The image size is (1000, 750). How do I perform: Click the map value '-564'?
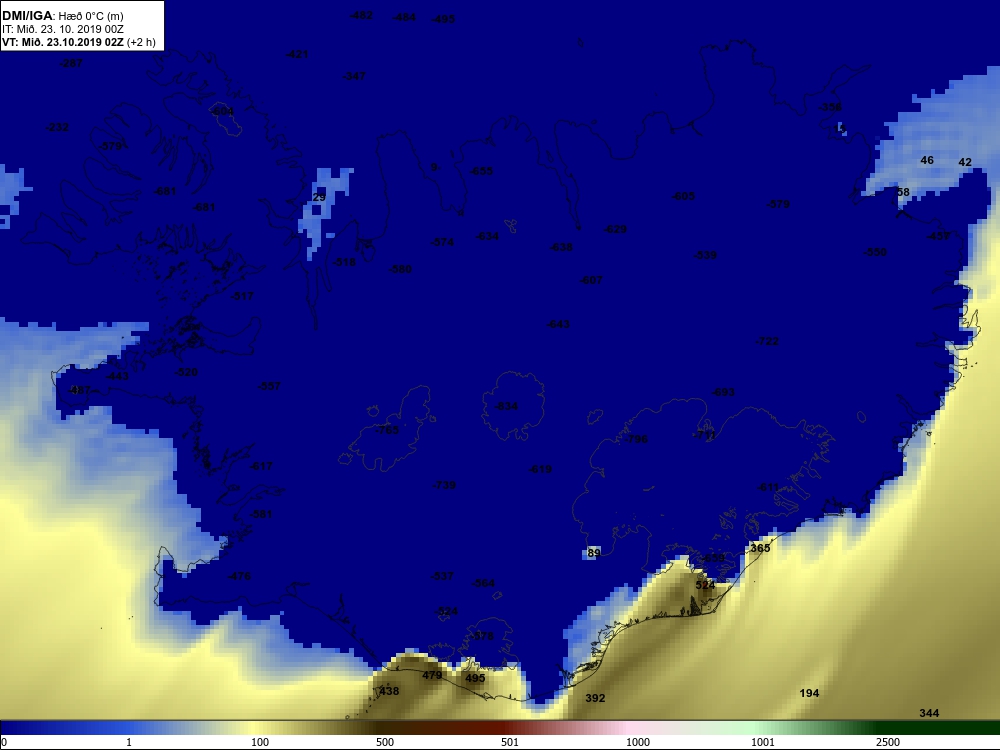(483, 583)
